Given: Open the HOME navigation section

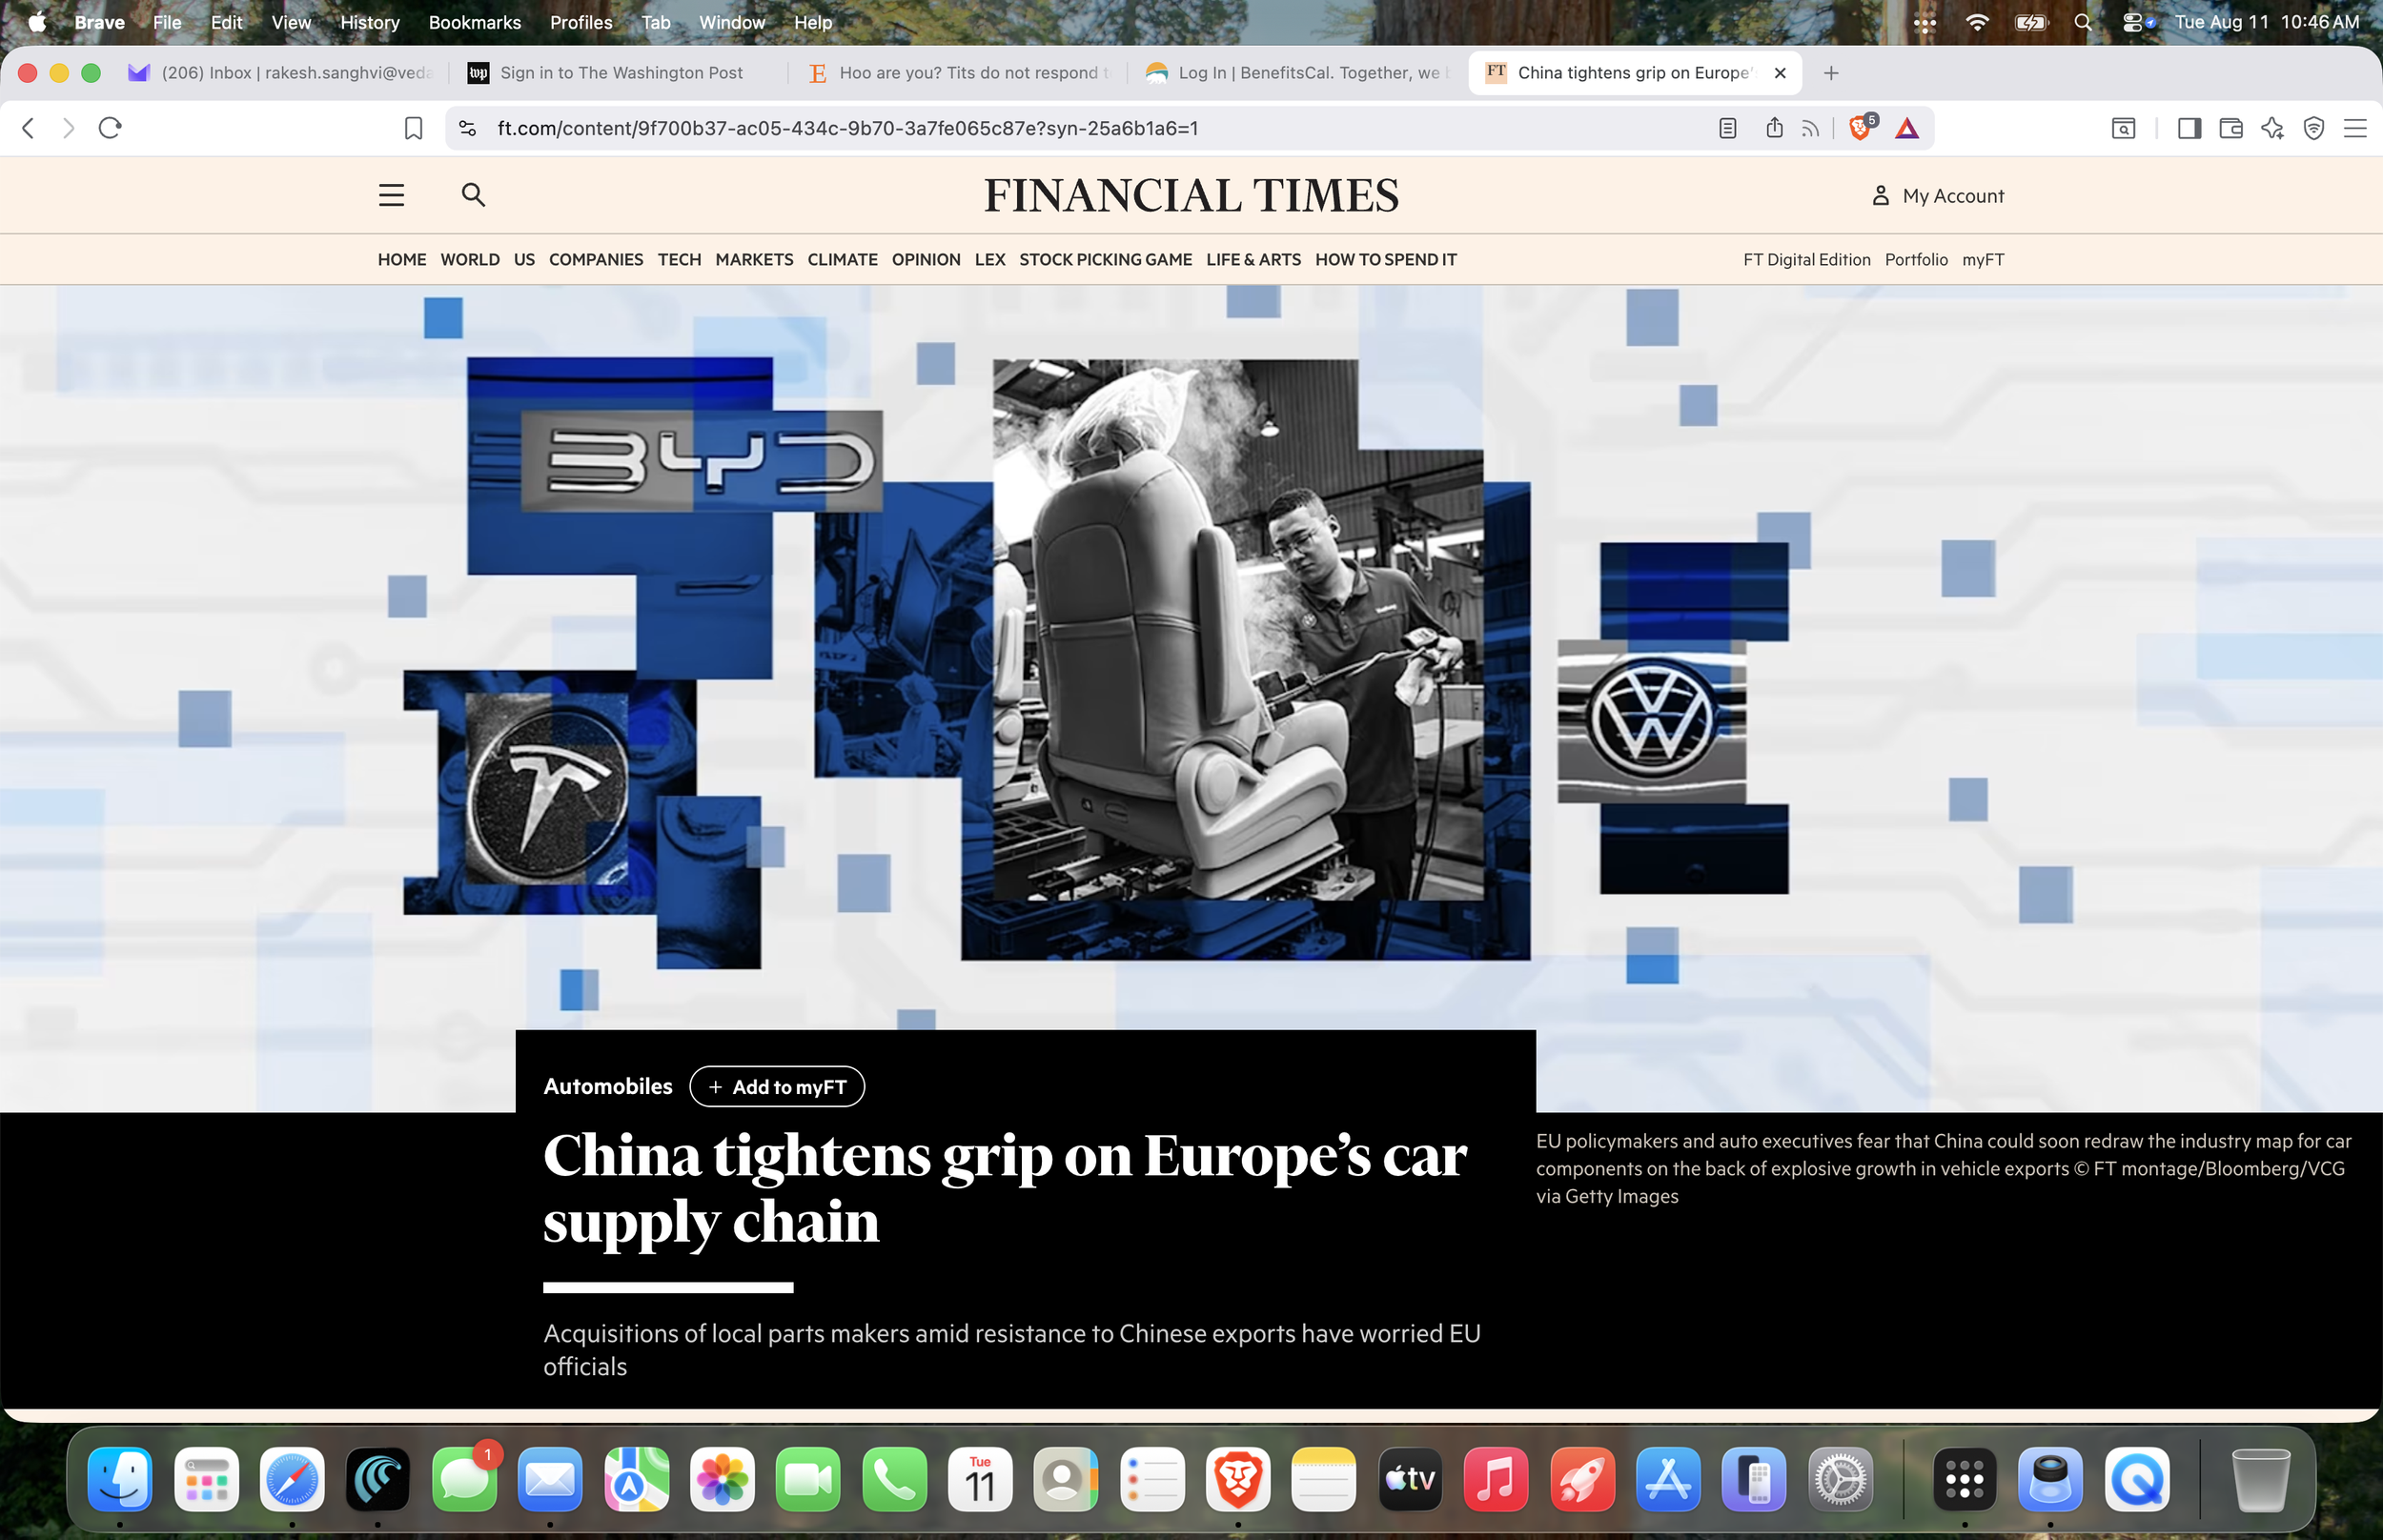Looking at the screenshot, I should click(402, 259).
